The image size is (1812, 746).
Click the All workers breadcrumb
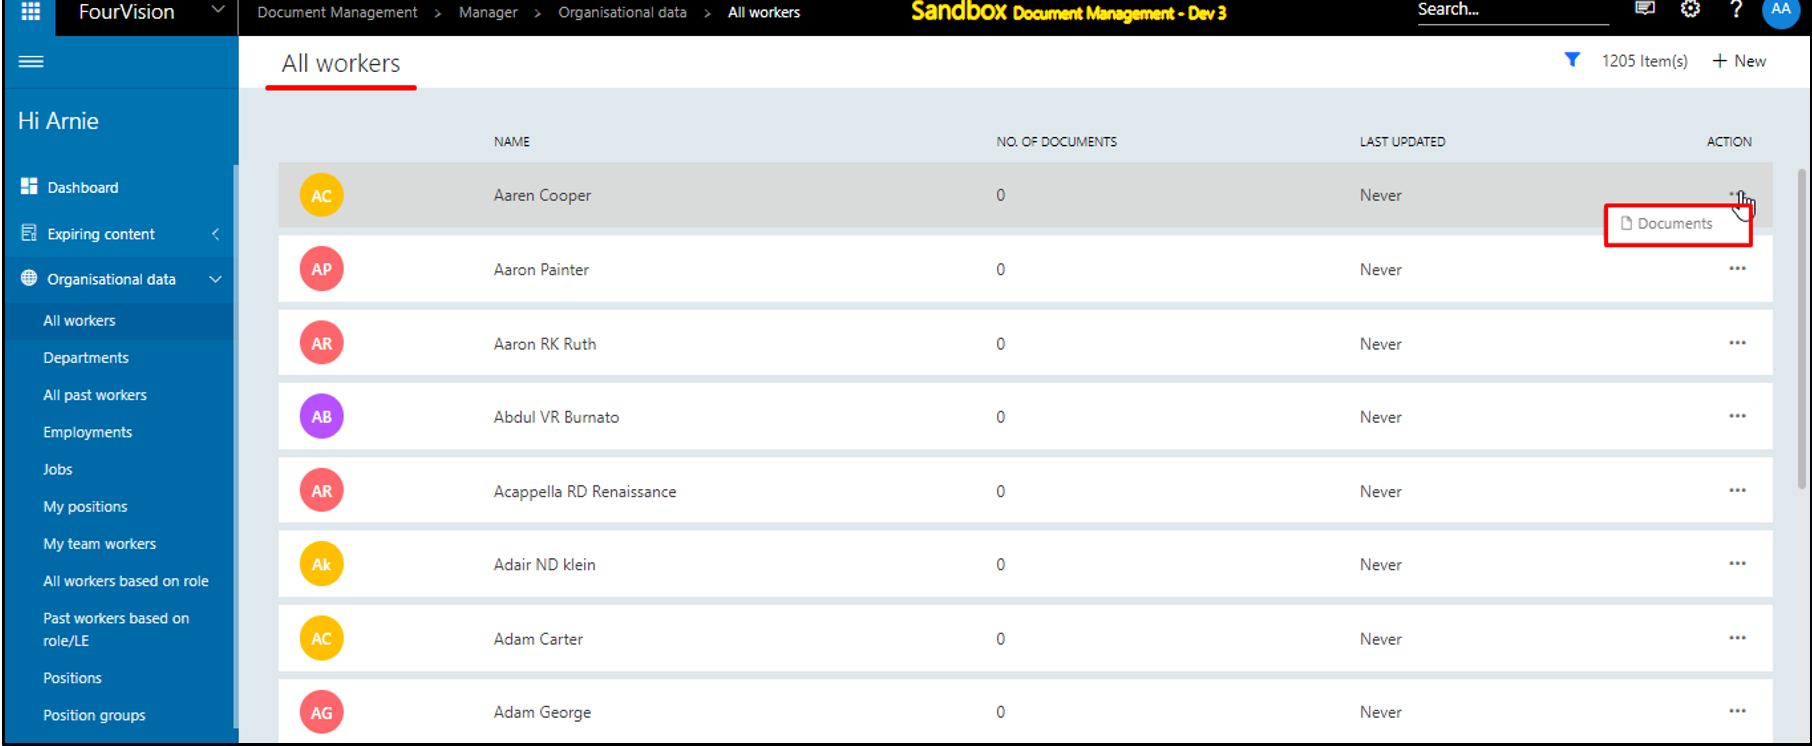pyautogui.click(x=764, y=12)
